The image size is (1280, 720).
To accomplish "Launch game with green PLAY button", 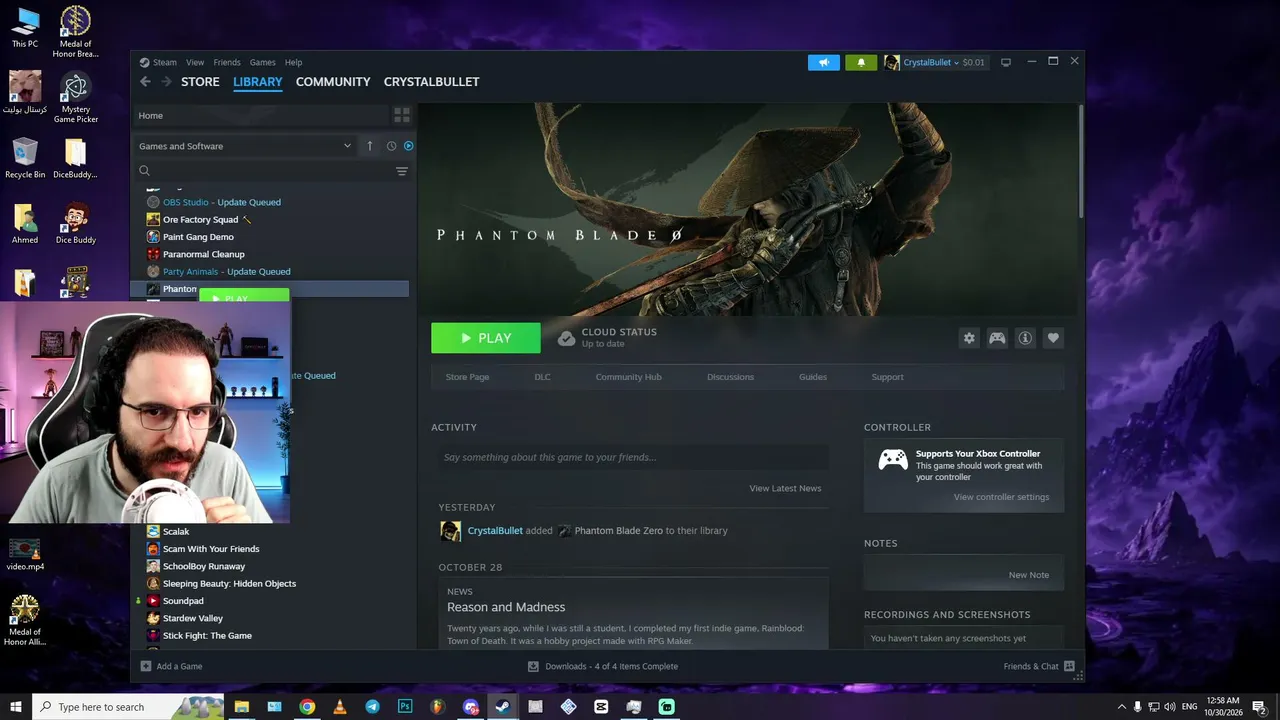I will point(486,338).
